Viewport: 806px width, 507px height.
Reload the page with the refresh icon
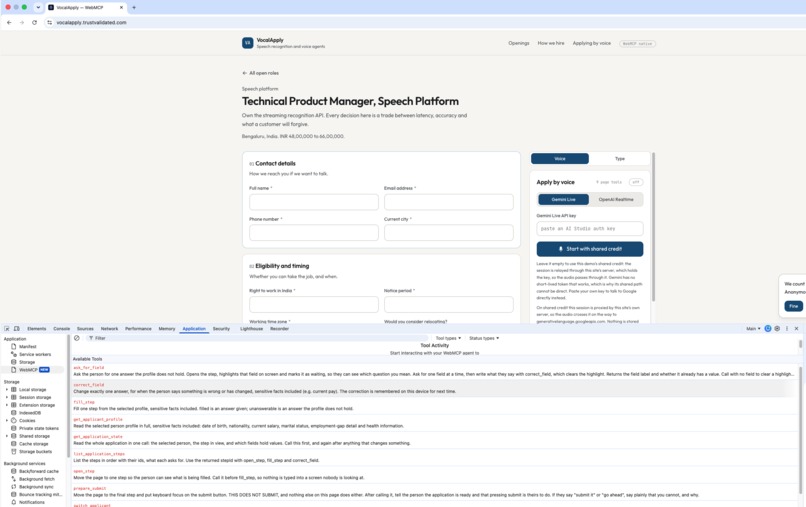coord(34,23)
